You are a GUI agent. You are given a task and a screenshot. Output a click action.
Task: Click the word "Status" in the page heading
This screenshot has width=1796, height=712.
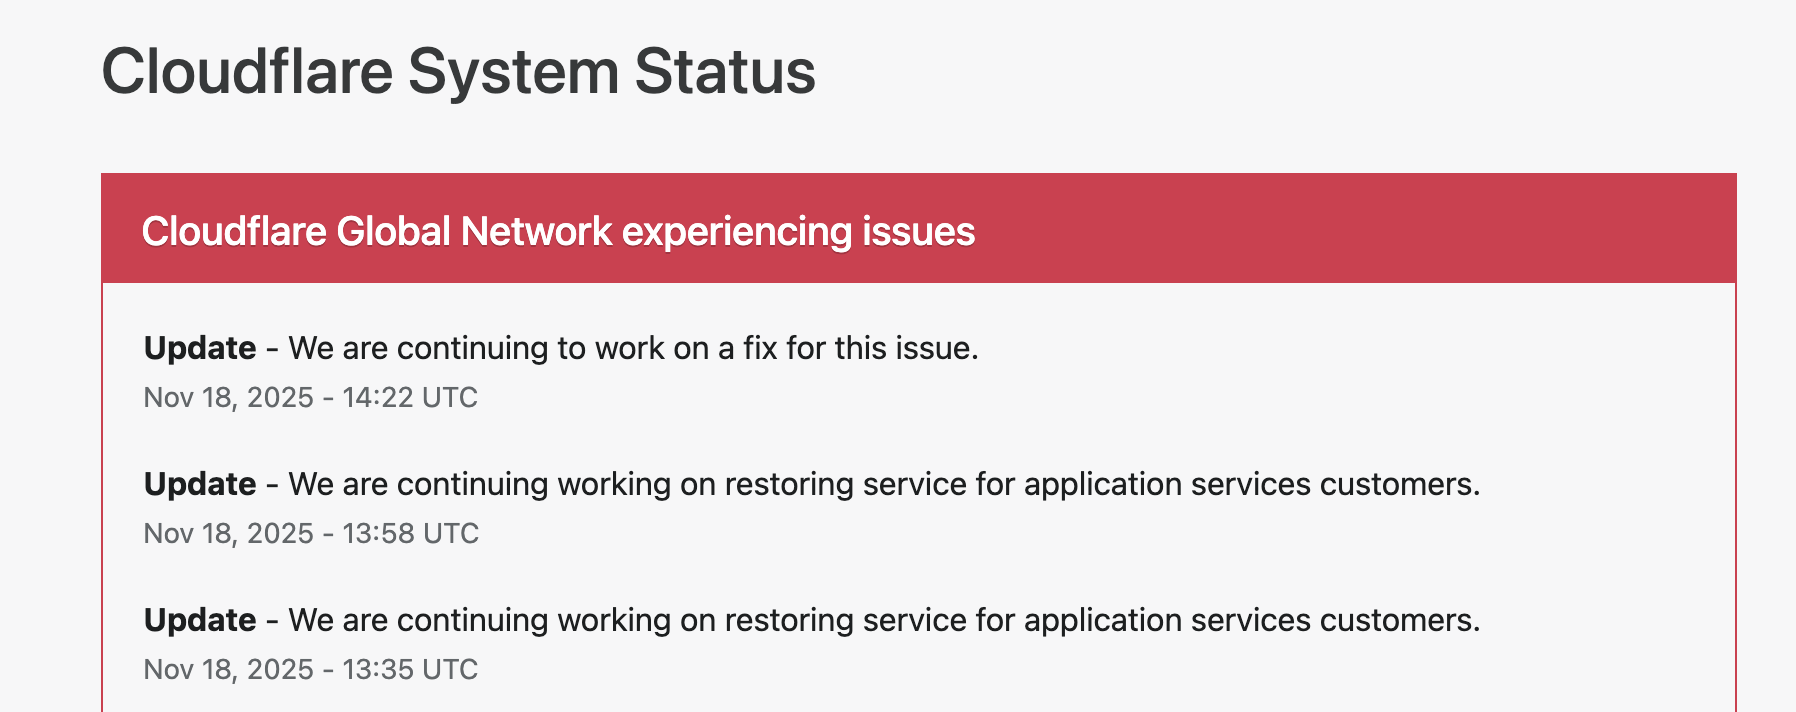click(x=724, y=72)
